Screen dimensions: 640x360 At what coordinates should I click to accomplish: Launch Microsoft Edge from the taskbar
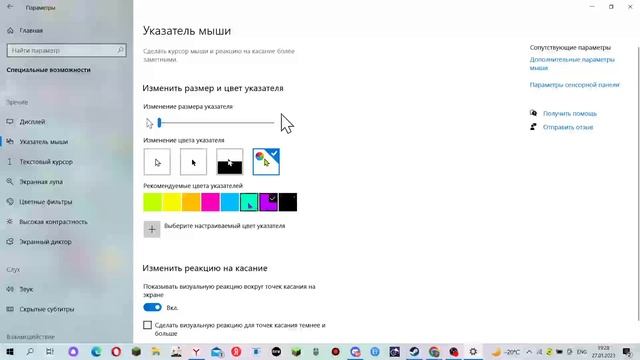(96, 351)
